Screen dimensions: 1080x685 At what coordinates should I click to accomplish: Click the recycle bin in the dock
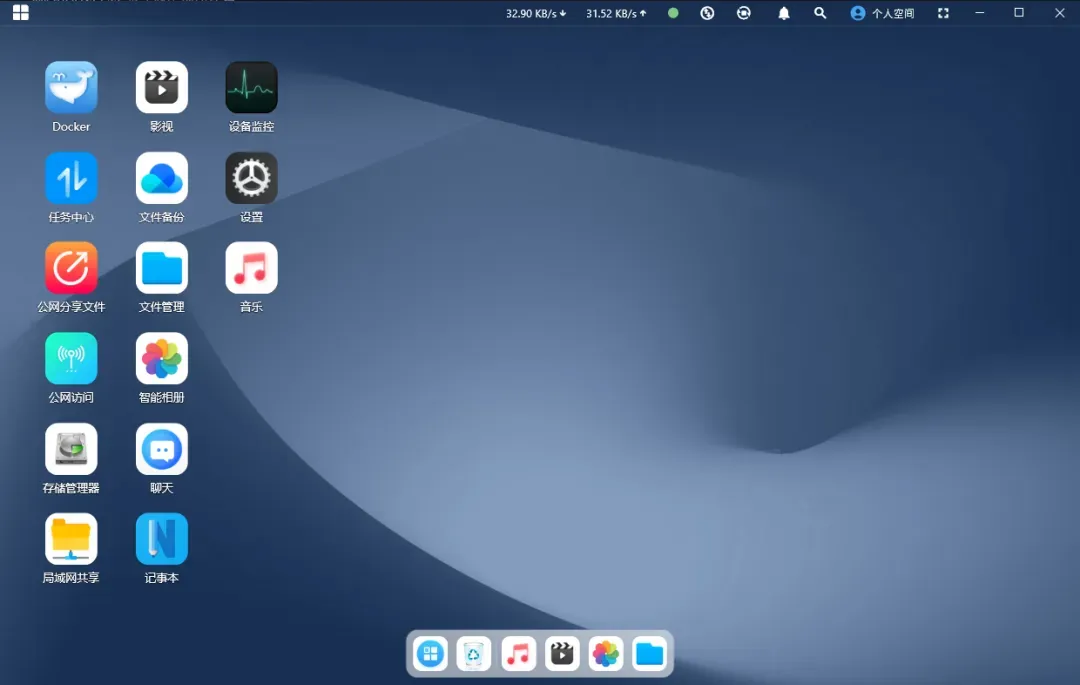click(474, 654)
